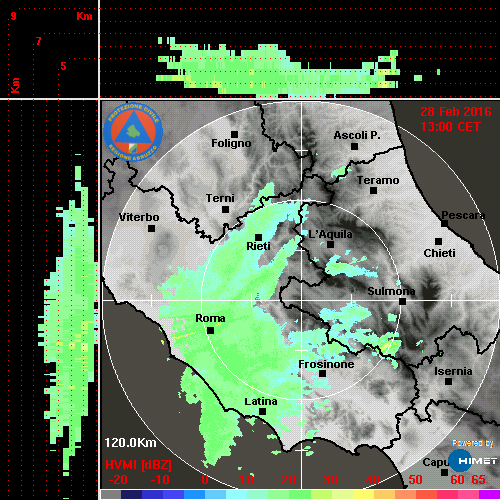Click the 30 dBZ scale value
This screenshot has width=500, height=500.
[330, 480]
